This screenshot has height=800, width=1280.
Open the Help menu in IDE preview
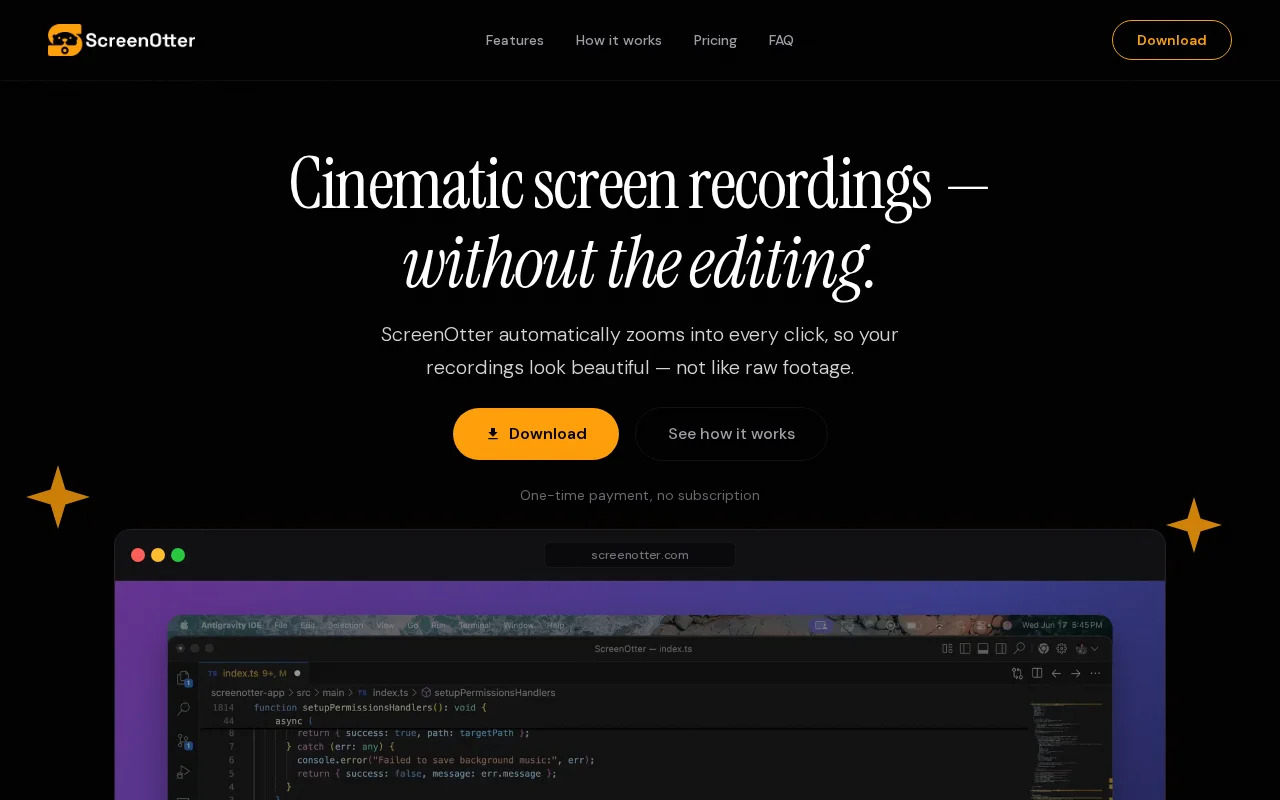(x=555, y=625)
